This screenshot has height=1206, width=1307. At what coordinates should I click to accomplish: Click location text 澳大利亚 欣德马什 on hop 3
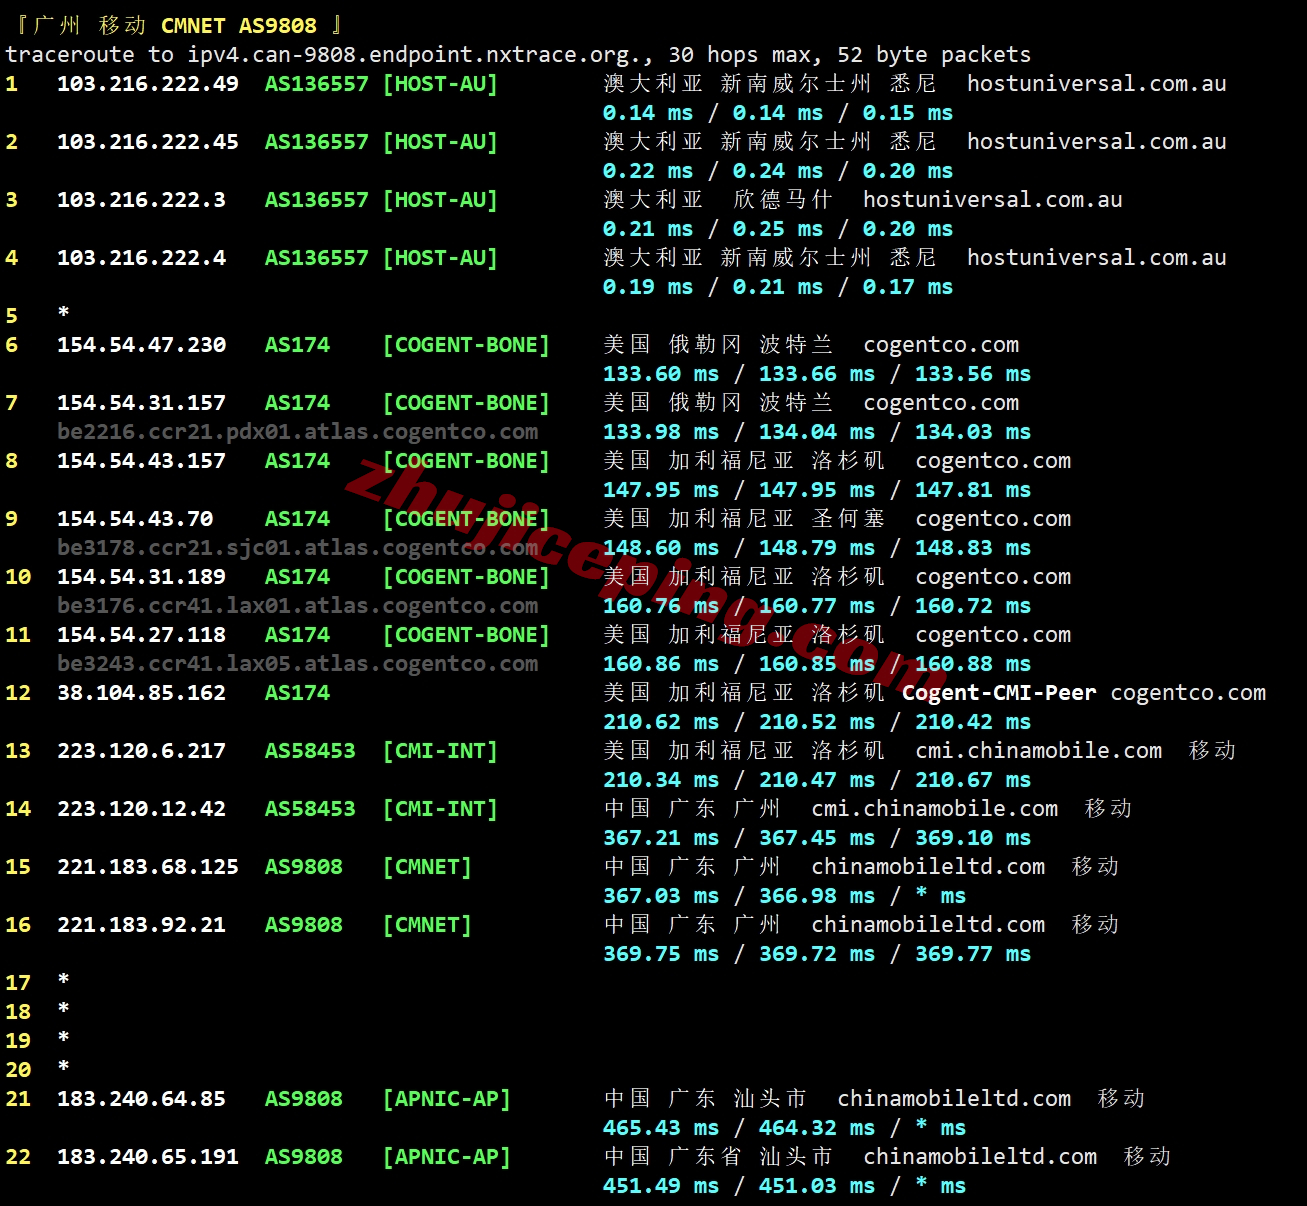tap(718, 200)
